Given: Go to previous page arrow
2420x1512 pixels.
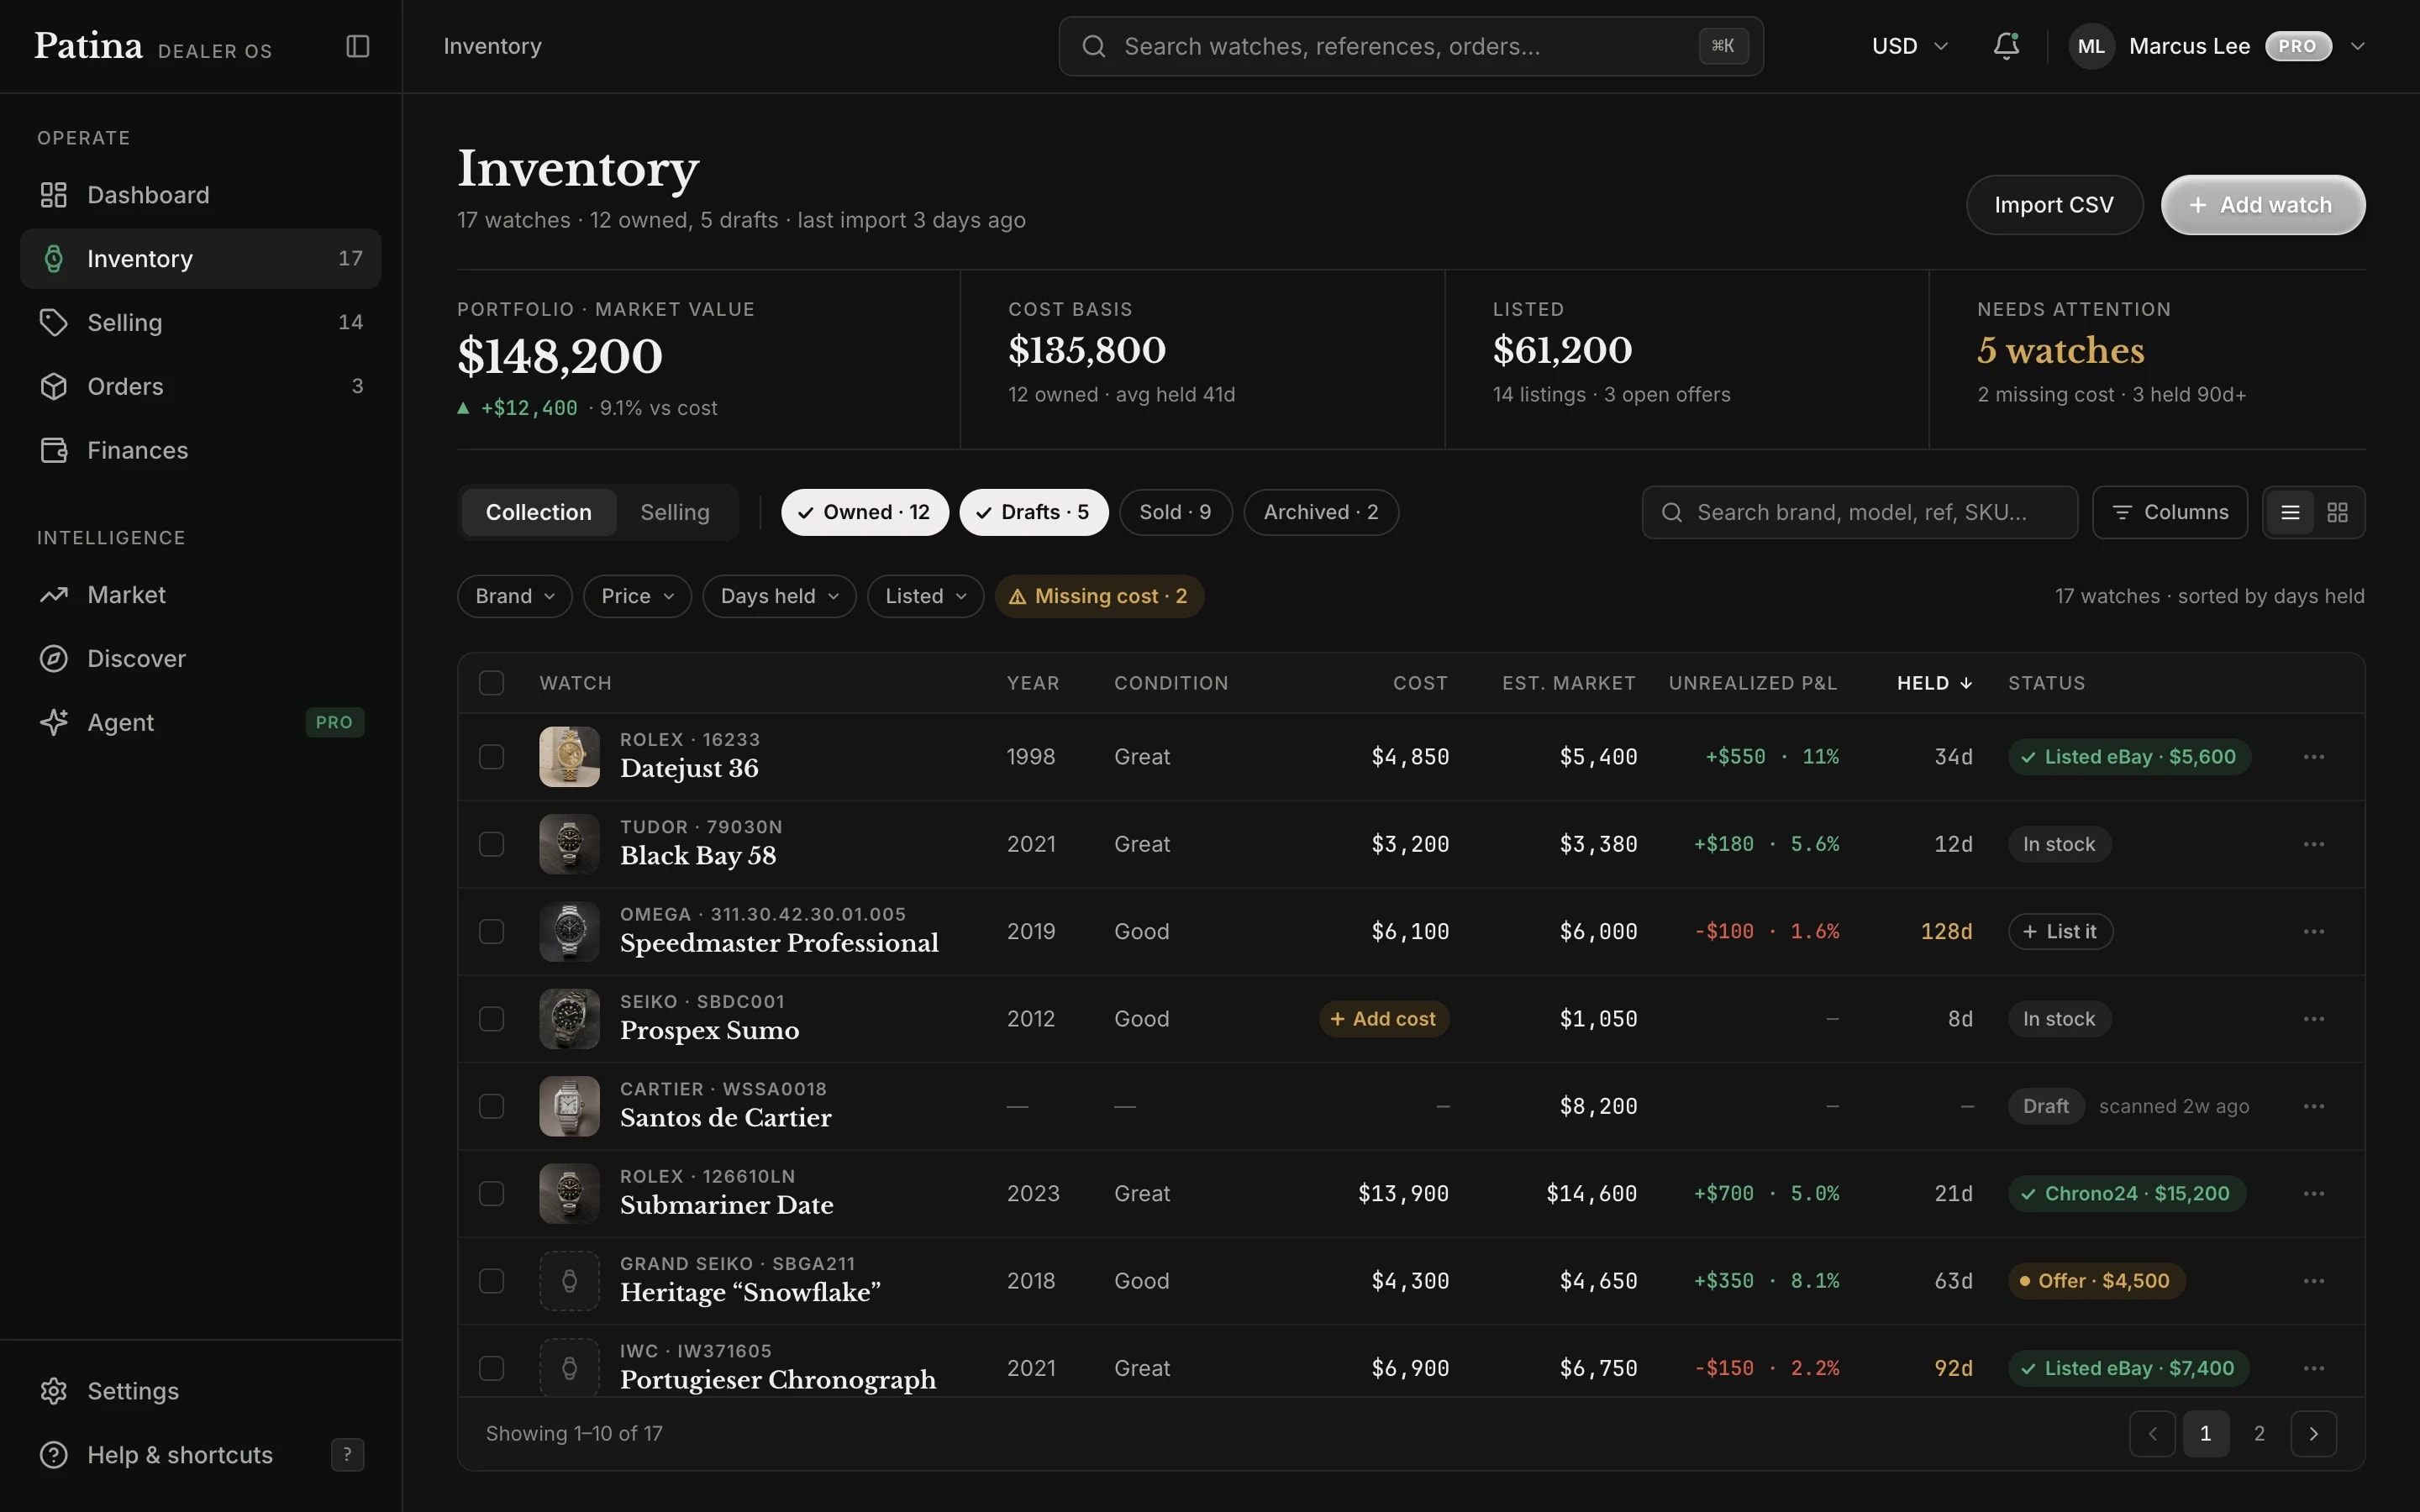Looking at the screenshot, I should tap(2152, 1434).
